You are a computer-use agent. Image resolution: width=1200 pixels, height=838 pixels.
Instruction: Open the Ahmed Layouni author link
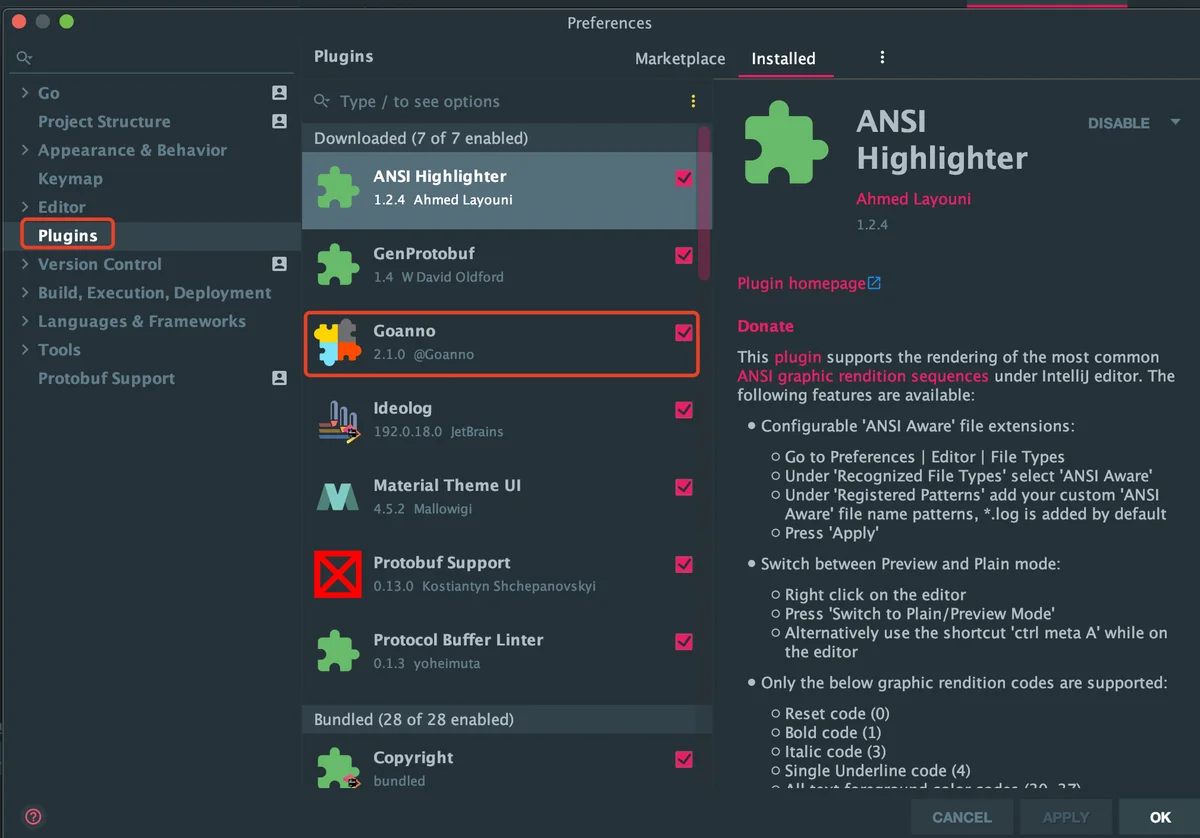pyautogui.click(x=914, y=199)
